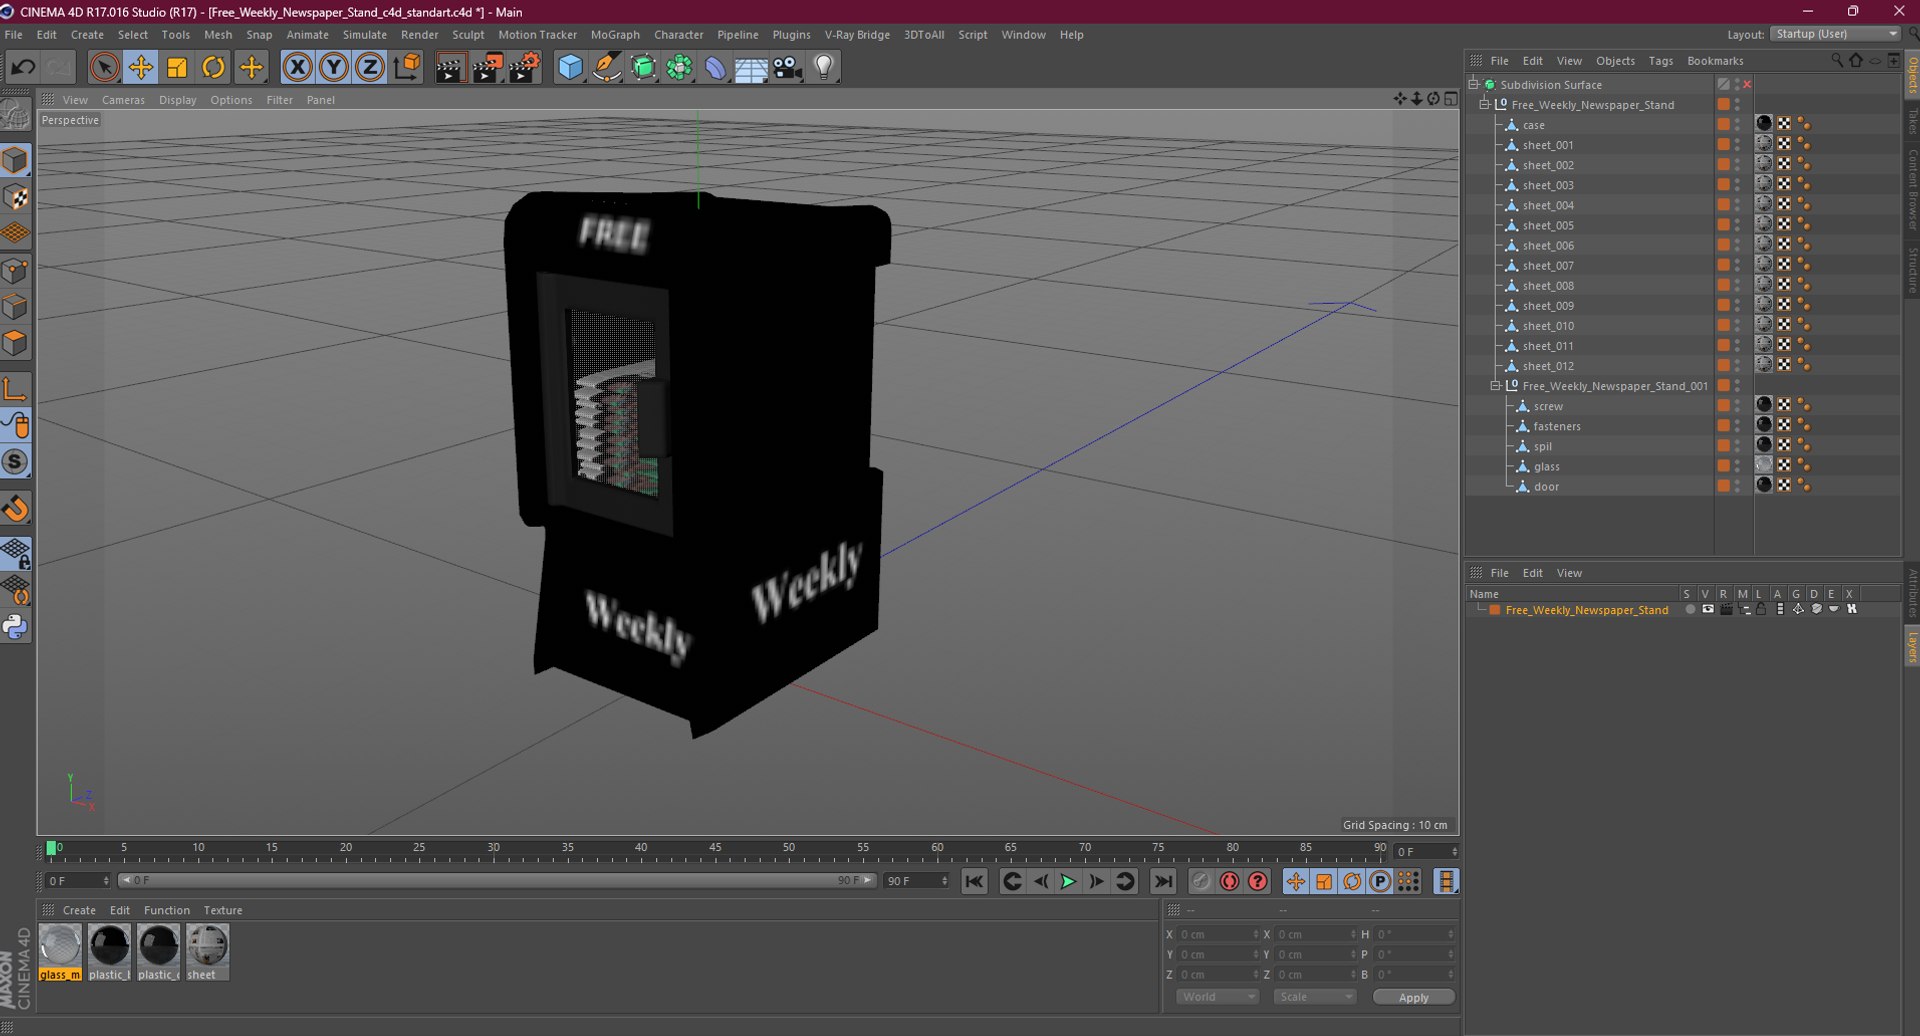Add a camera object

point(787,67)
